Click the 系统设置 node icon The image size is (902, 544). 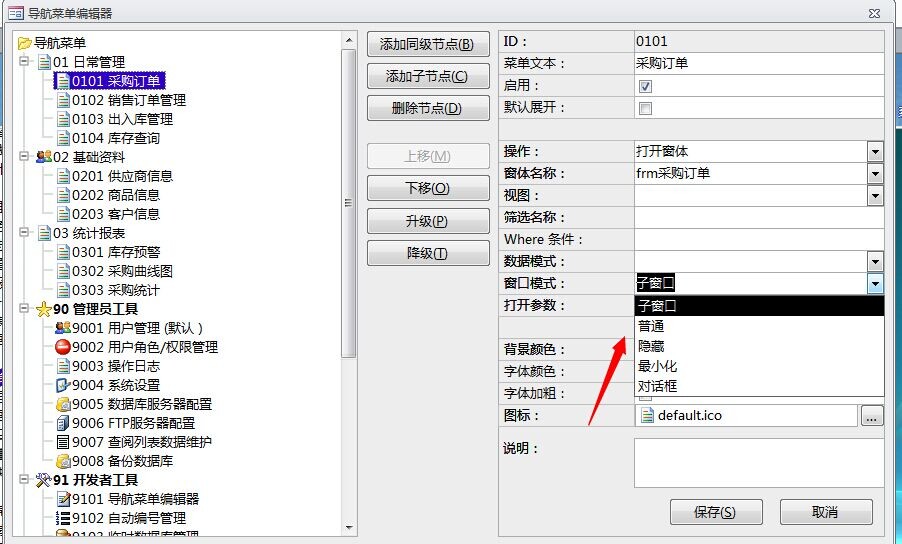[63, 385]
